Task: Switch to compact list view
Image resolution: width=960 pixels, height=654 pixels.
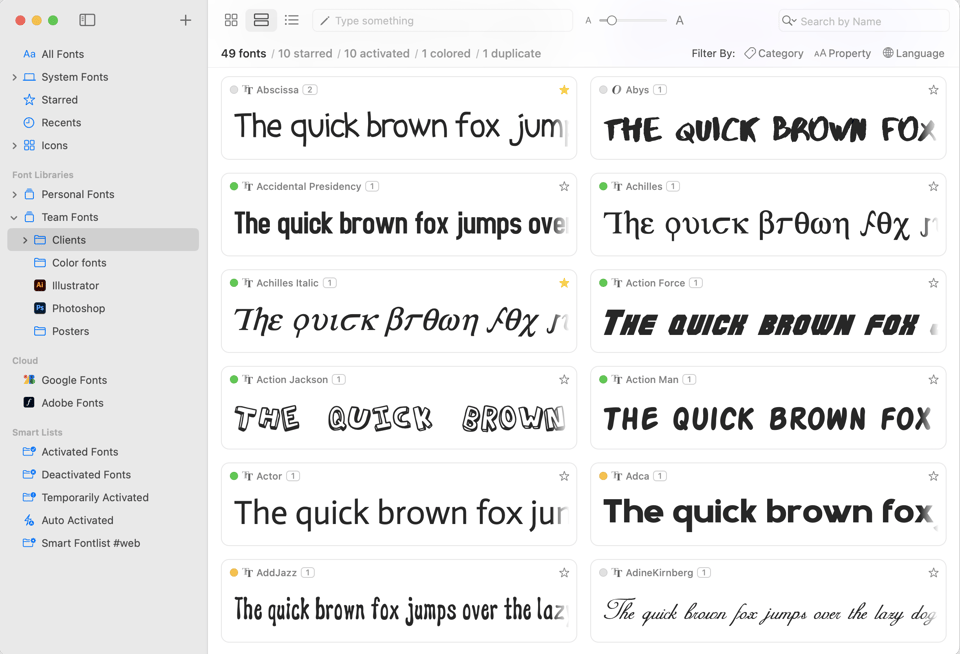Action: [x=291, y=19]
